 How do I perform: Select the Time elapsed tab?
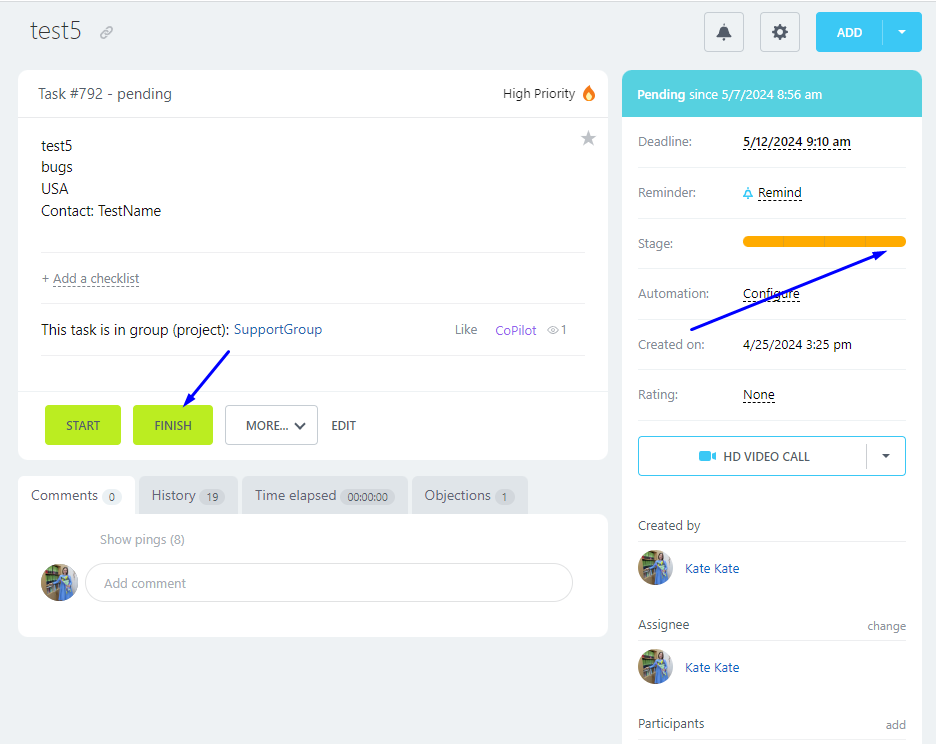click(x=324, y=495)
